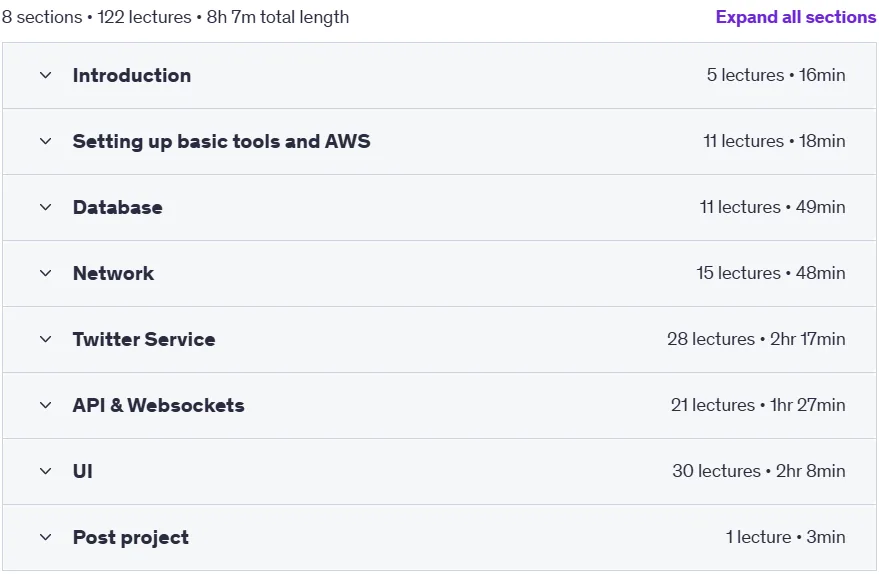
Task: Click the chevron next to Post project
Action: click(x=45, y=537)
